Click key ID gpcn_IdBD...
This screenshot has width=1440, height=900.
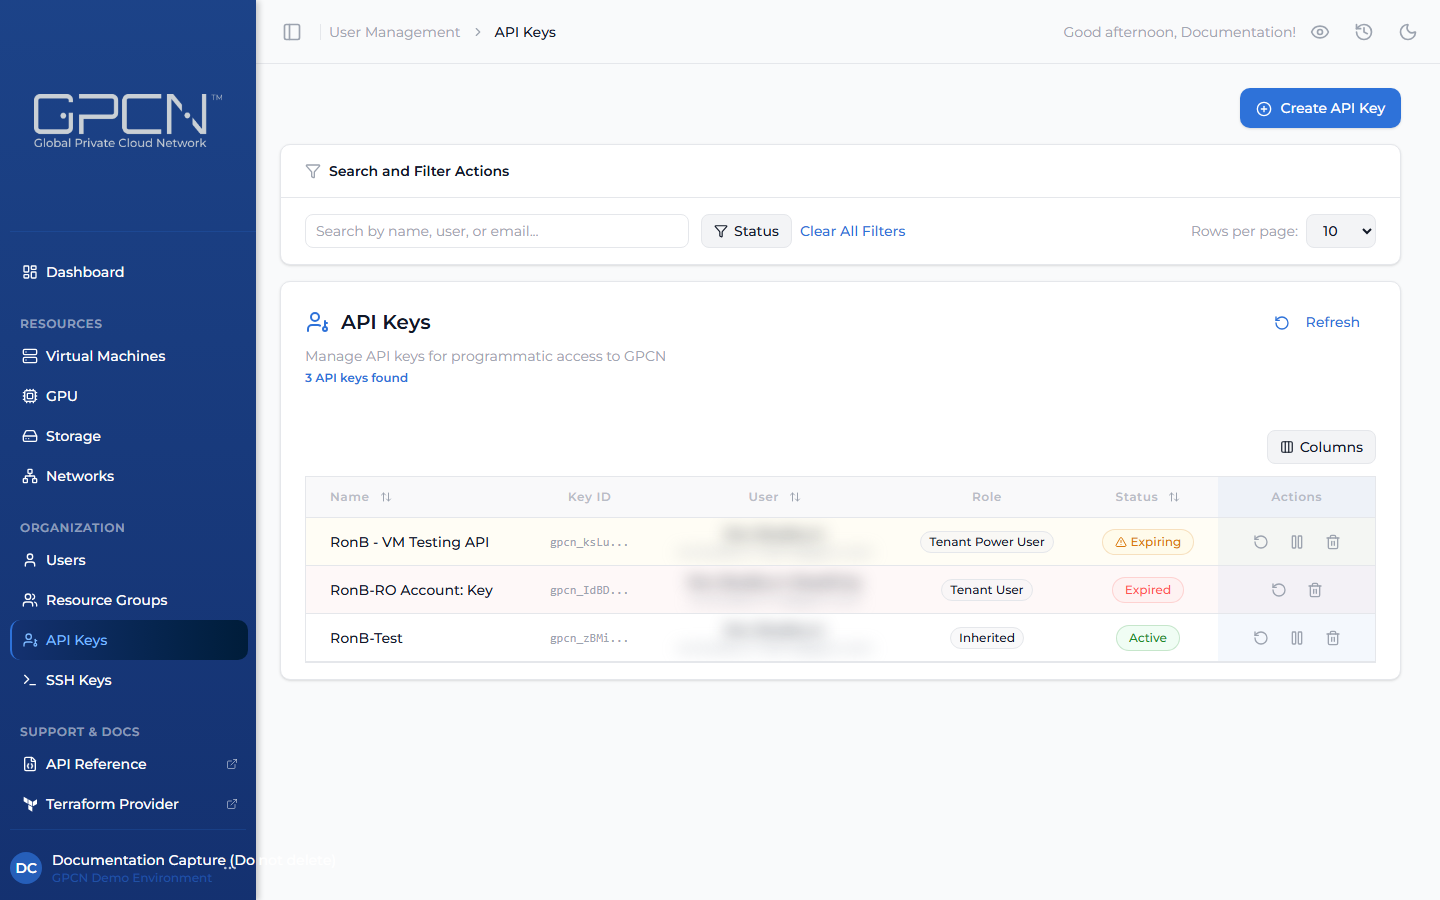(589, 591)
